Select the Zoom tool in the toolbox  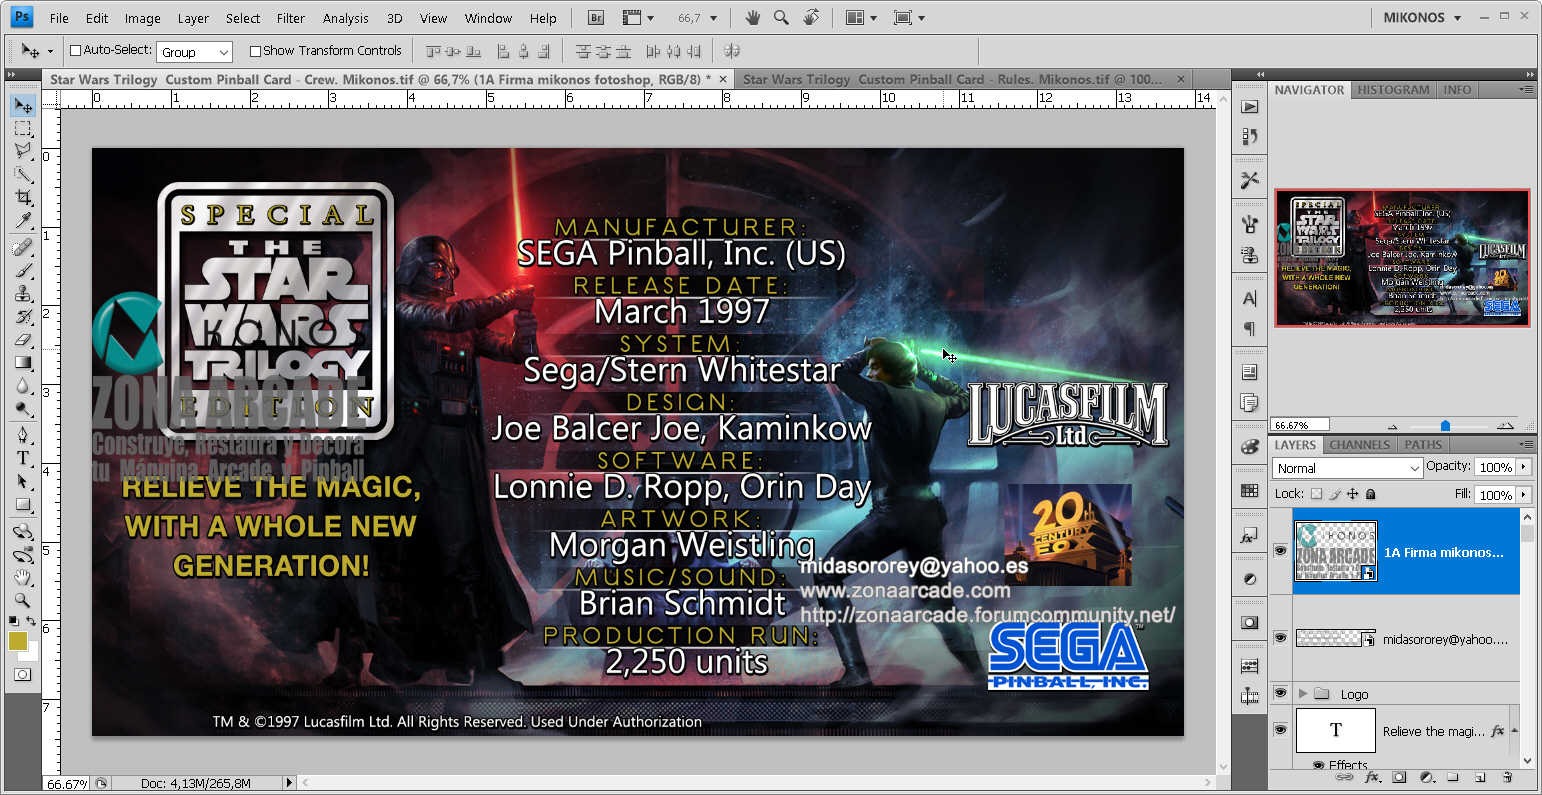(x=23, y=600)
